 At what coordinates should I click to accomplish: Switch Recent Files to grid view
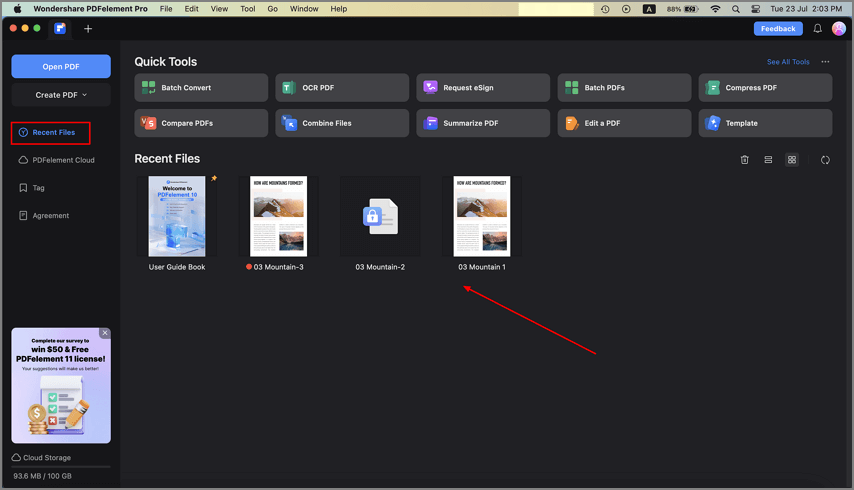coord(792,160)
